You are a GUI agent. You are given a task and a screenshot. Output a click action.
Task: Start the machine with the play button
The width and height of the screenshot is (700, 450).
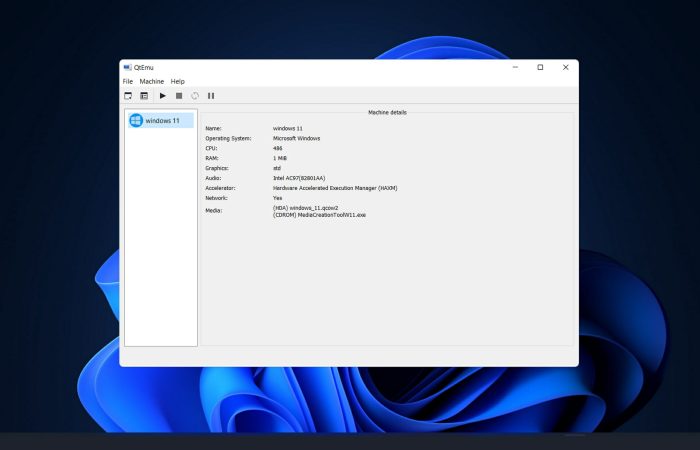(163, 96)
